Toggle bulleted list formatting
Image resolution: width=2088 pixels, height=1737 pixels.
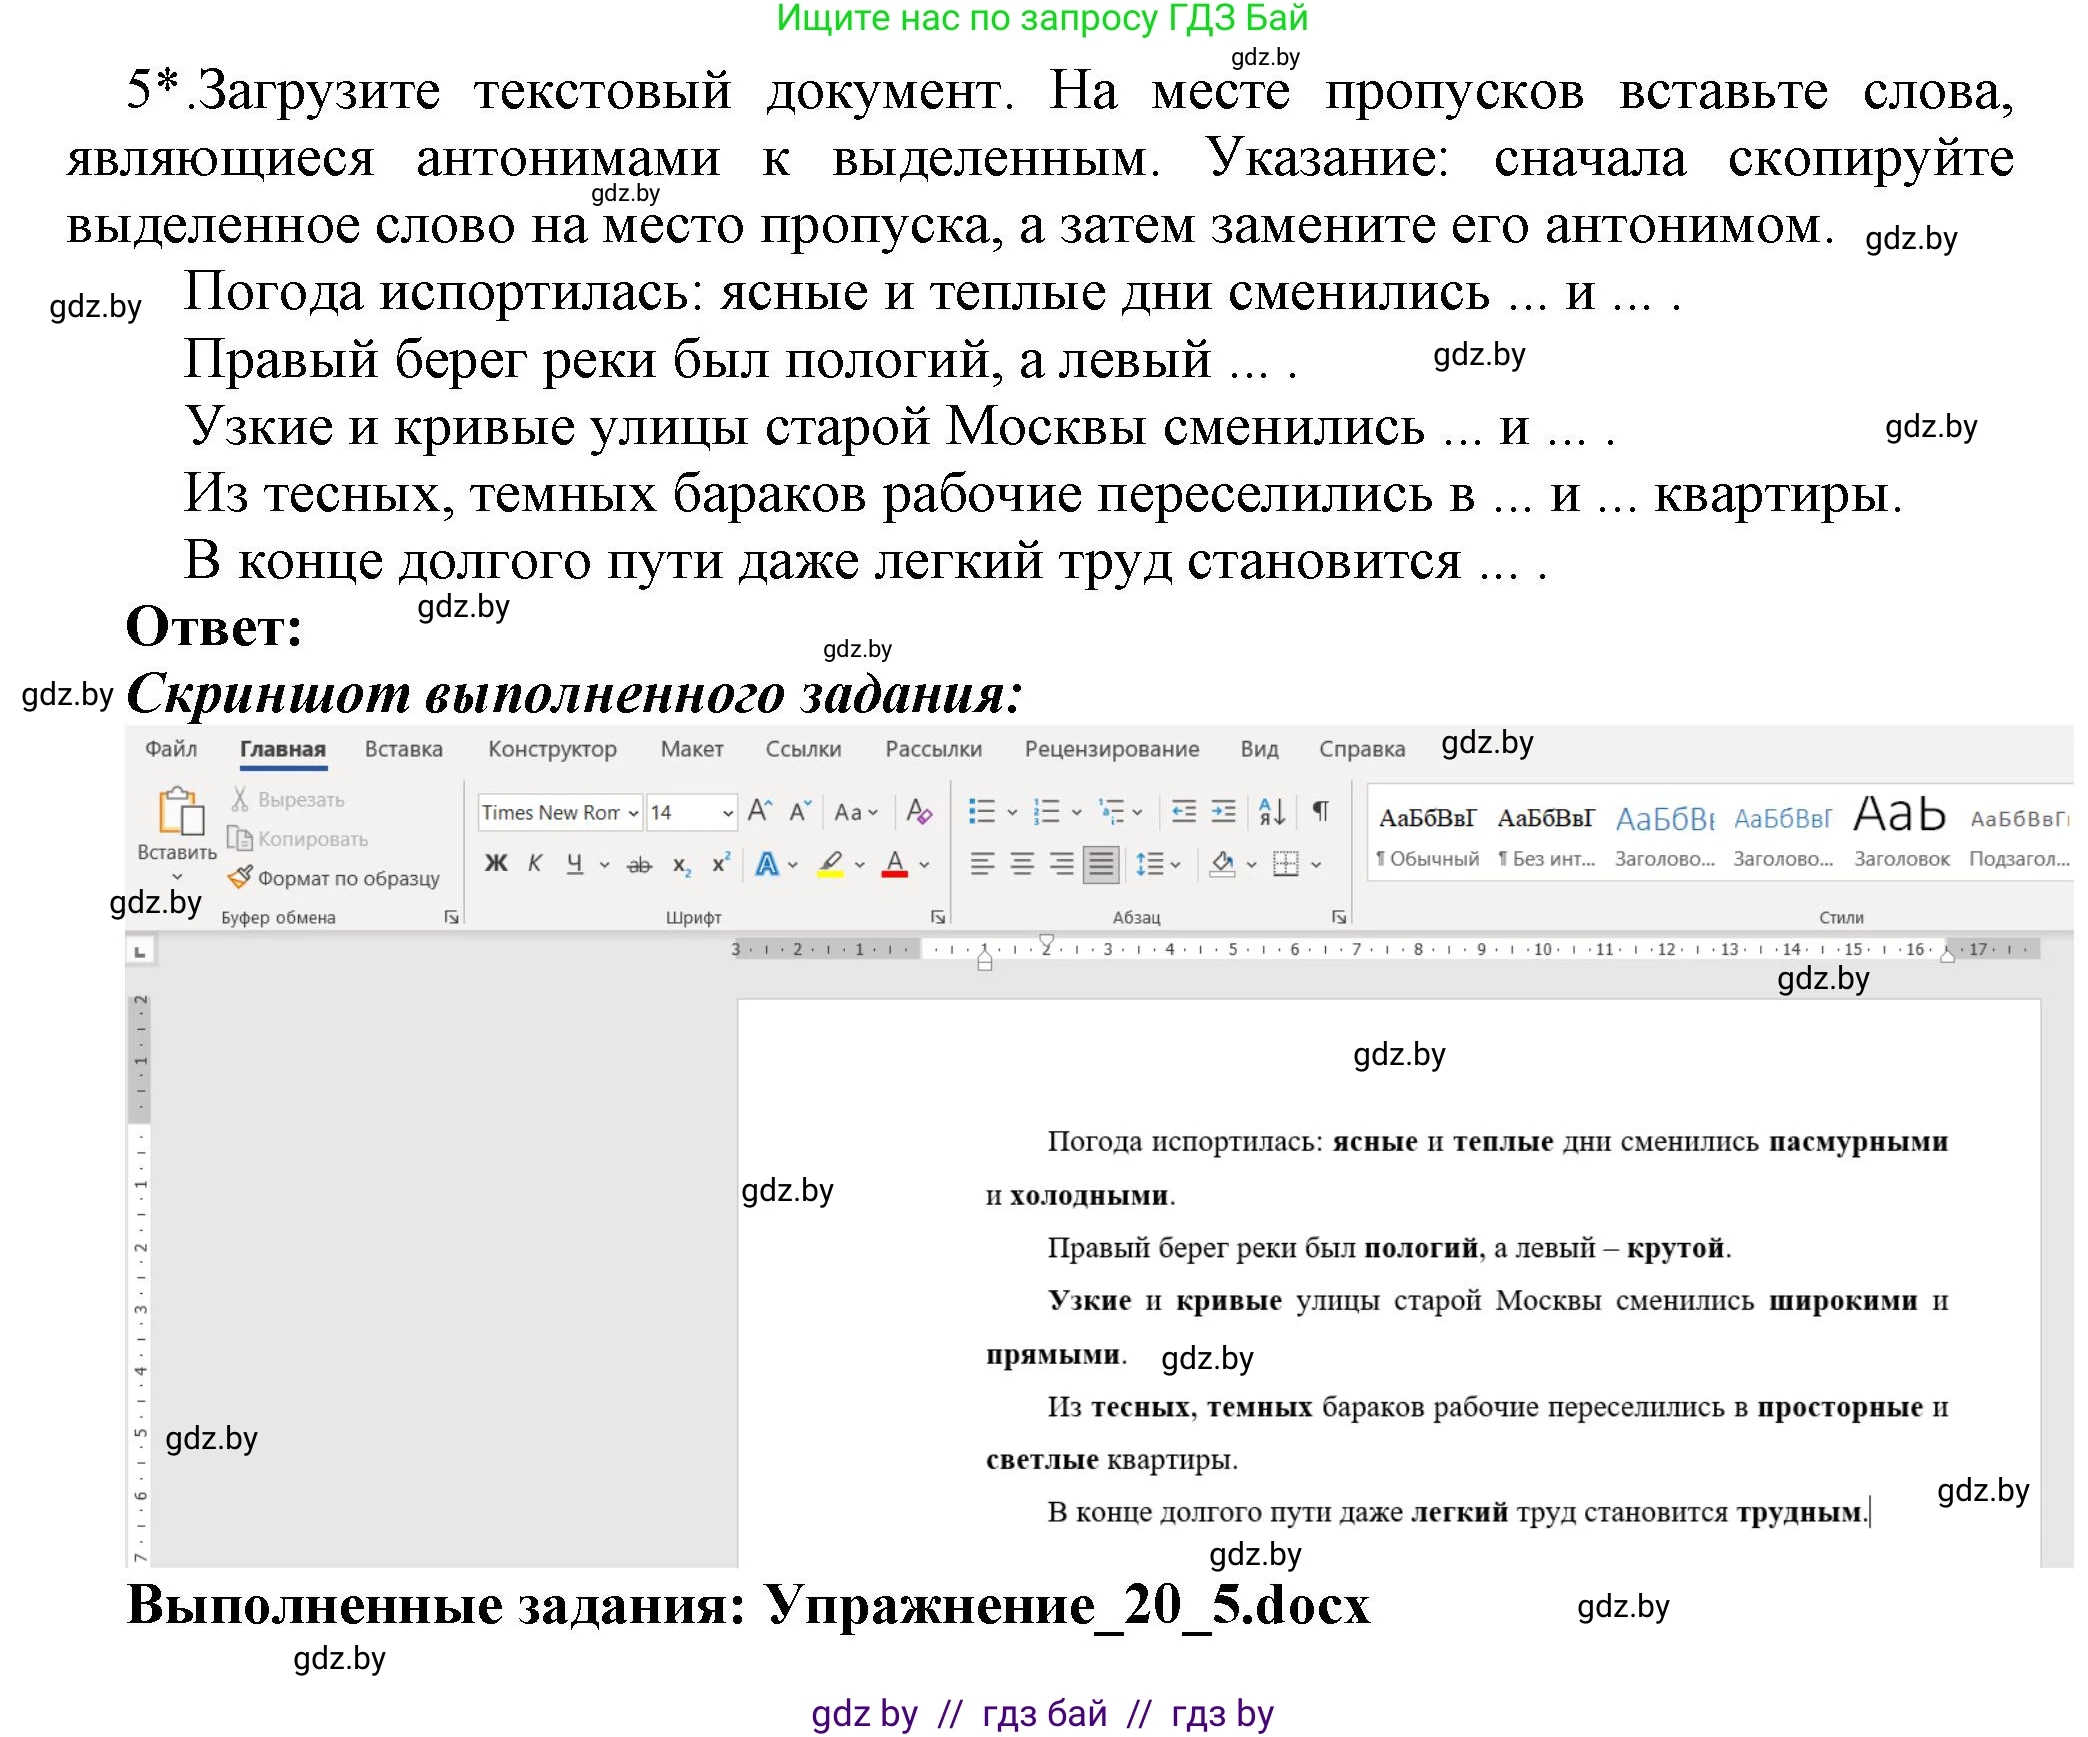(982, 811)
